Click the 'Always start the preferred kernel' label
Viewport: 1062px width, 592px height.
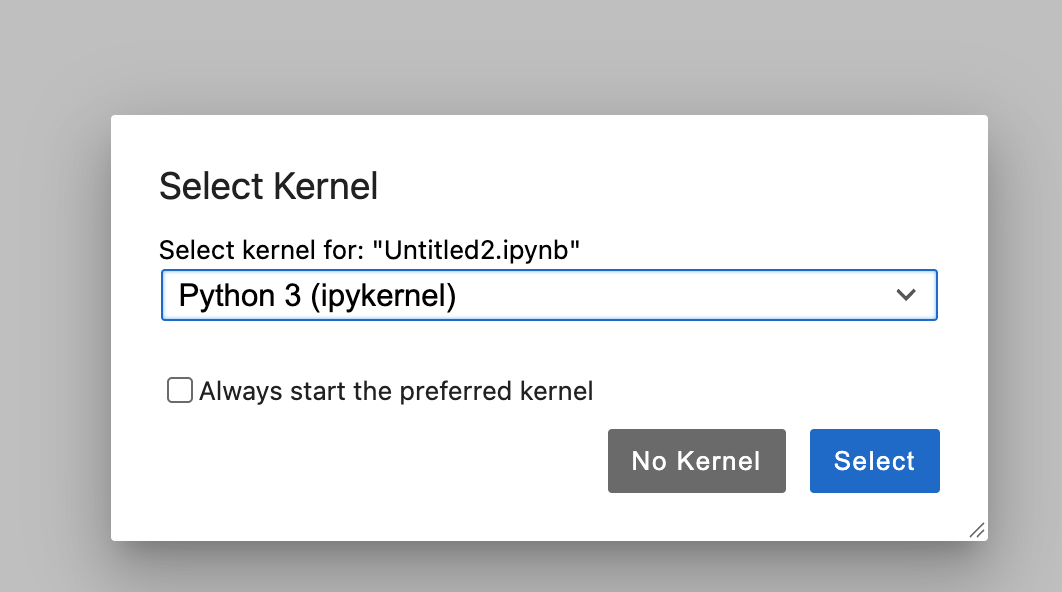[396, 391]
